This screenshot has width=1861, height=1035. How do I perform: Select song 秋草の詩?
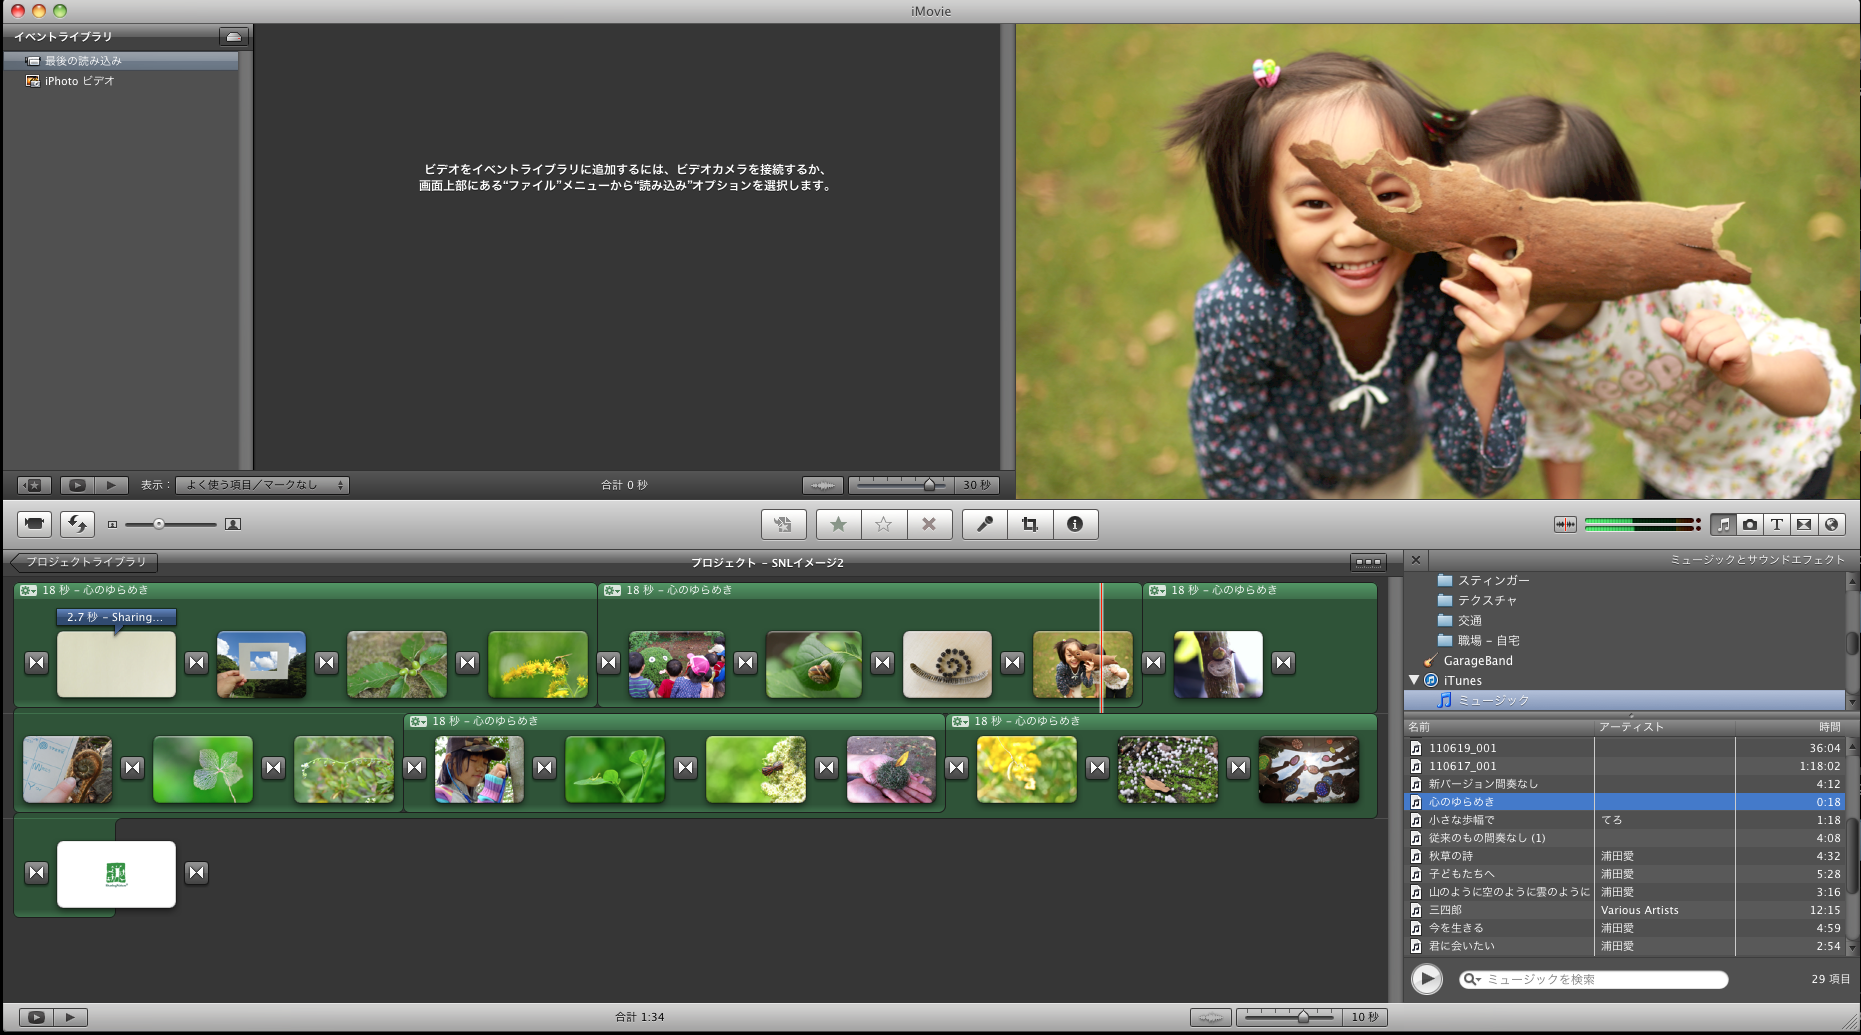(1624, 856)
